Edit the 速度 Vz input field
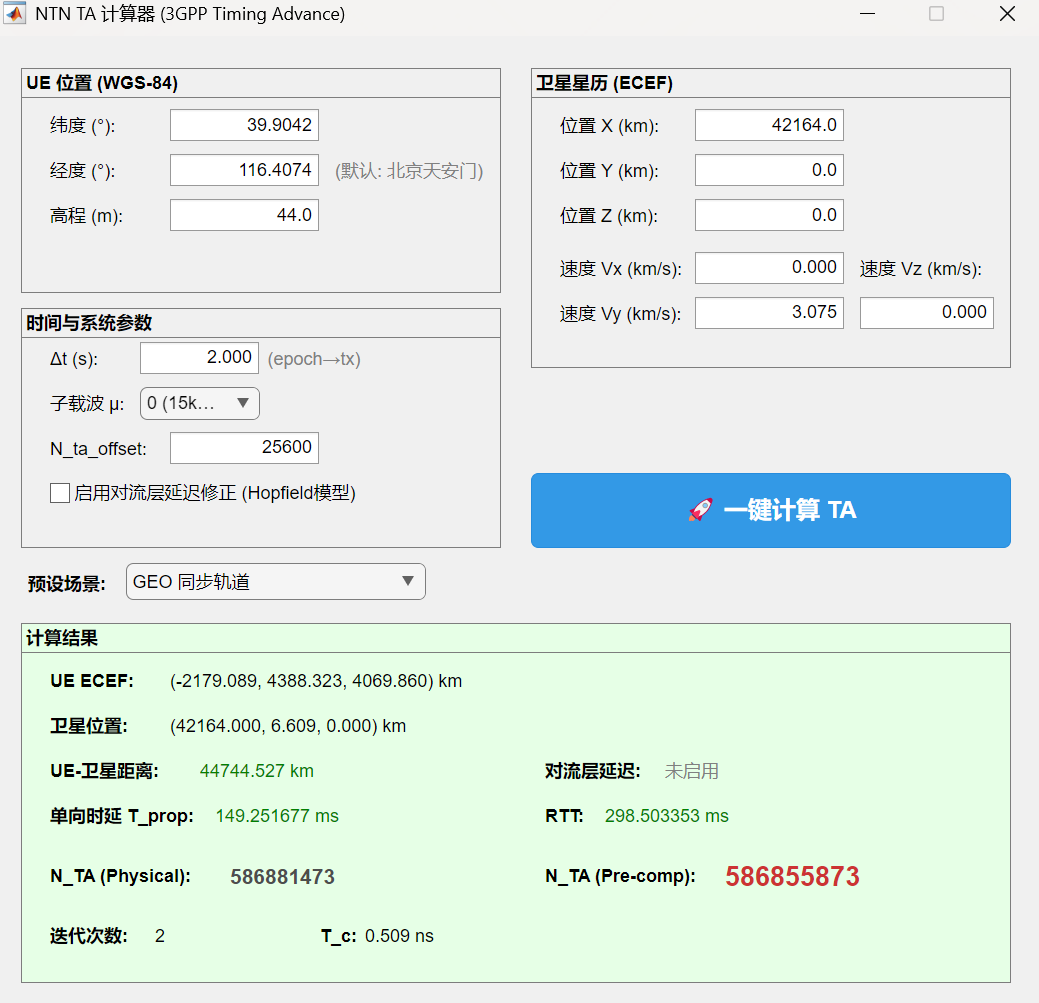The height and width of the screenshot is (1003, 1039). tap(926, 312)
